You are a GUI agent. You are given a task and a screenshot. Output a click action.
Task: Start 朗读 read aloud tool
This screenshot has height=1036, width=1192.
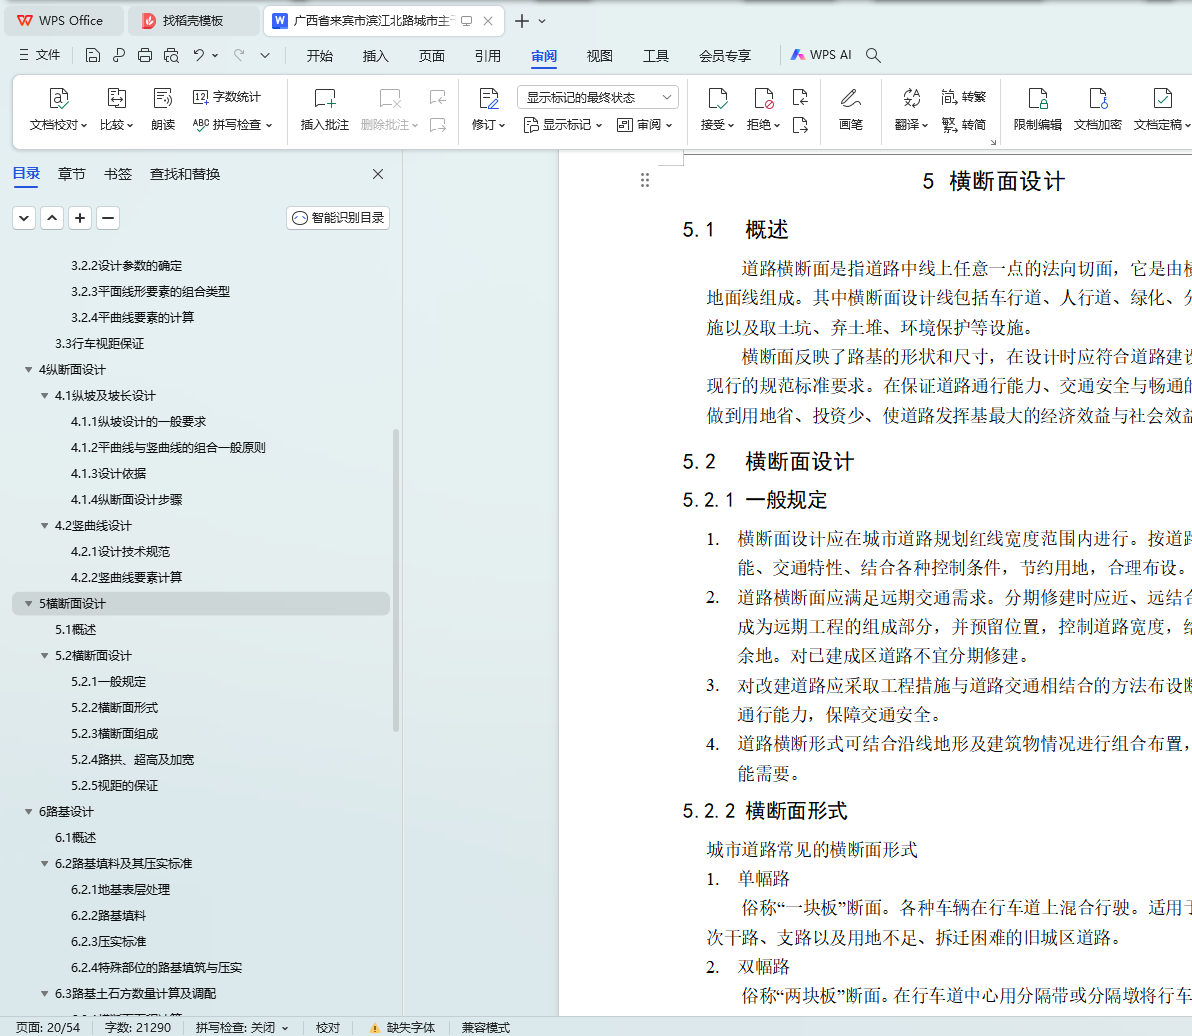(x=163, y=109)
